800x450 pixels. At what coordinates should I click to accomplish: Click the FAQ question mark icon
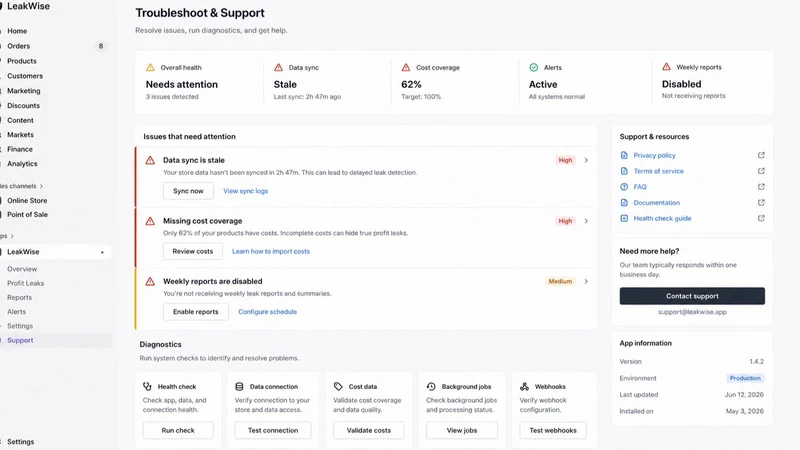(624, 187)
